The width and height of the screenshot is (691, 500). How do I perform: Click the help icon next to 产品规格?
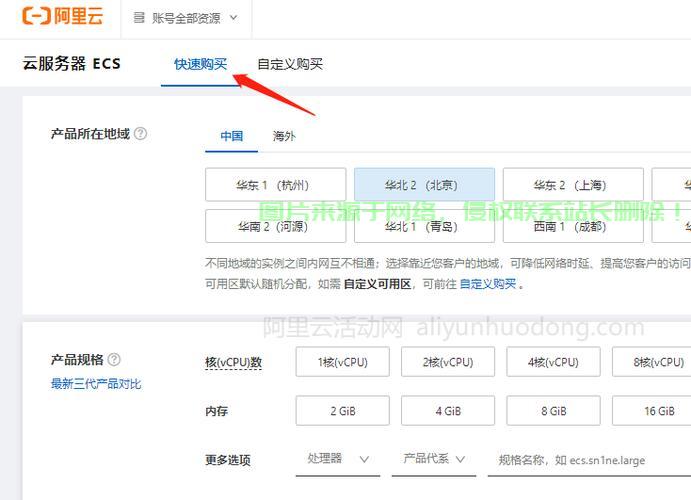click(x=114, y=359)
